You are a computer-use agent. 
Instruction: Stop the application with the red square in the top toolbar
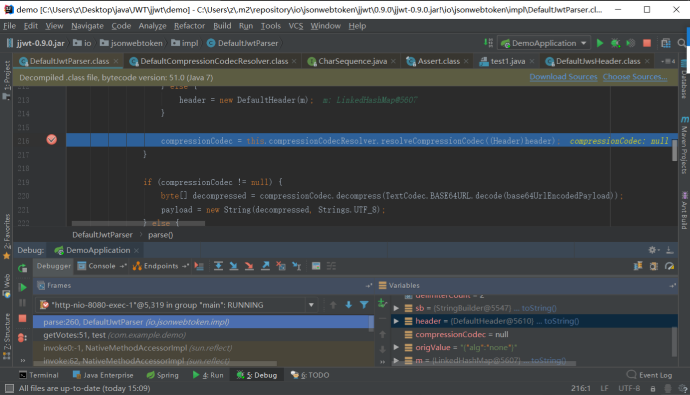(647, 43)
